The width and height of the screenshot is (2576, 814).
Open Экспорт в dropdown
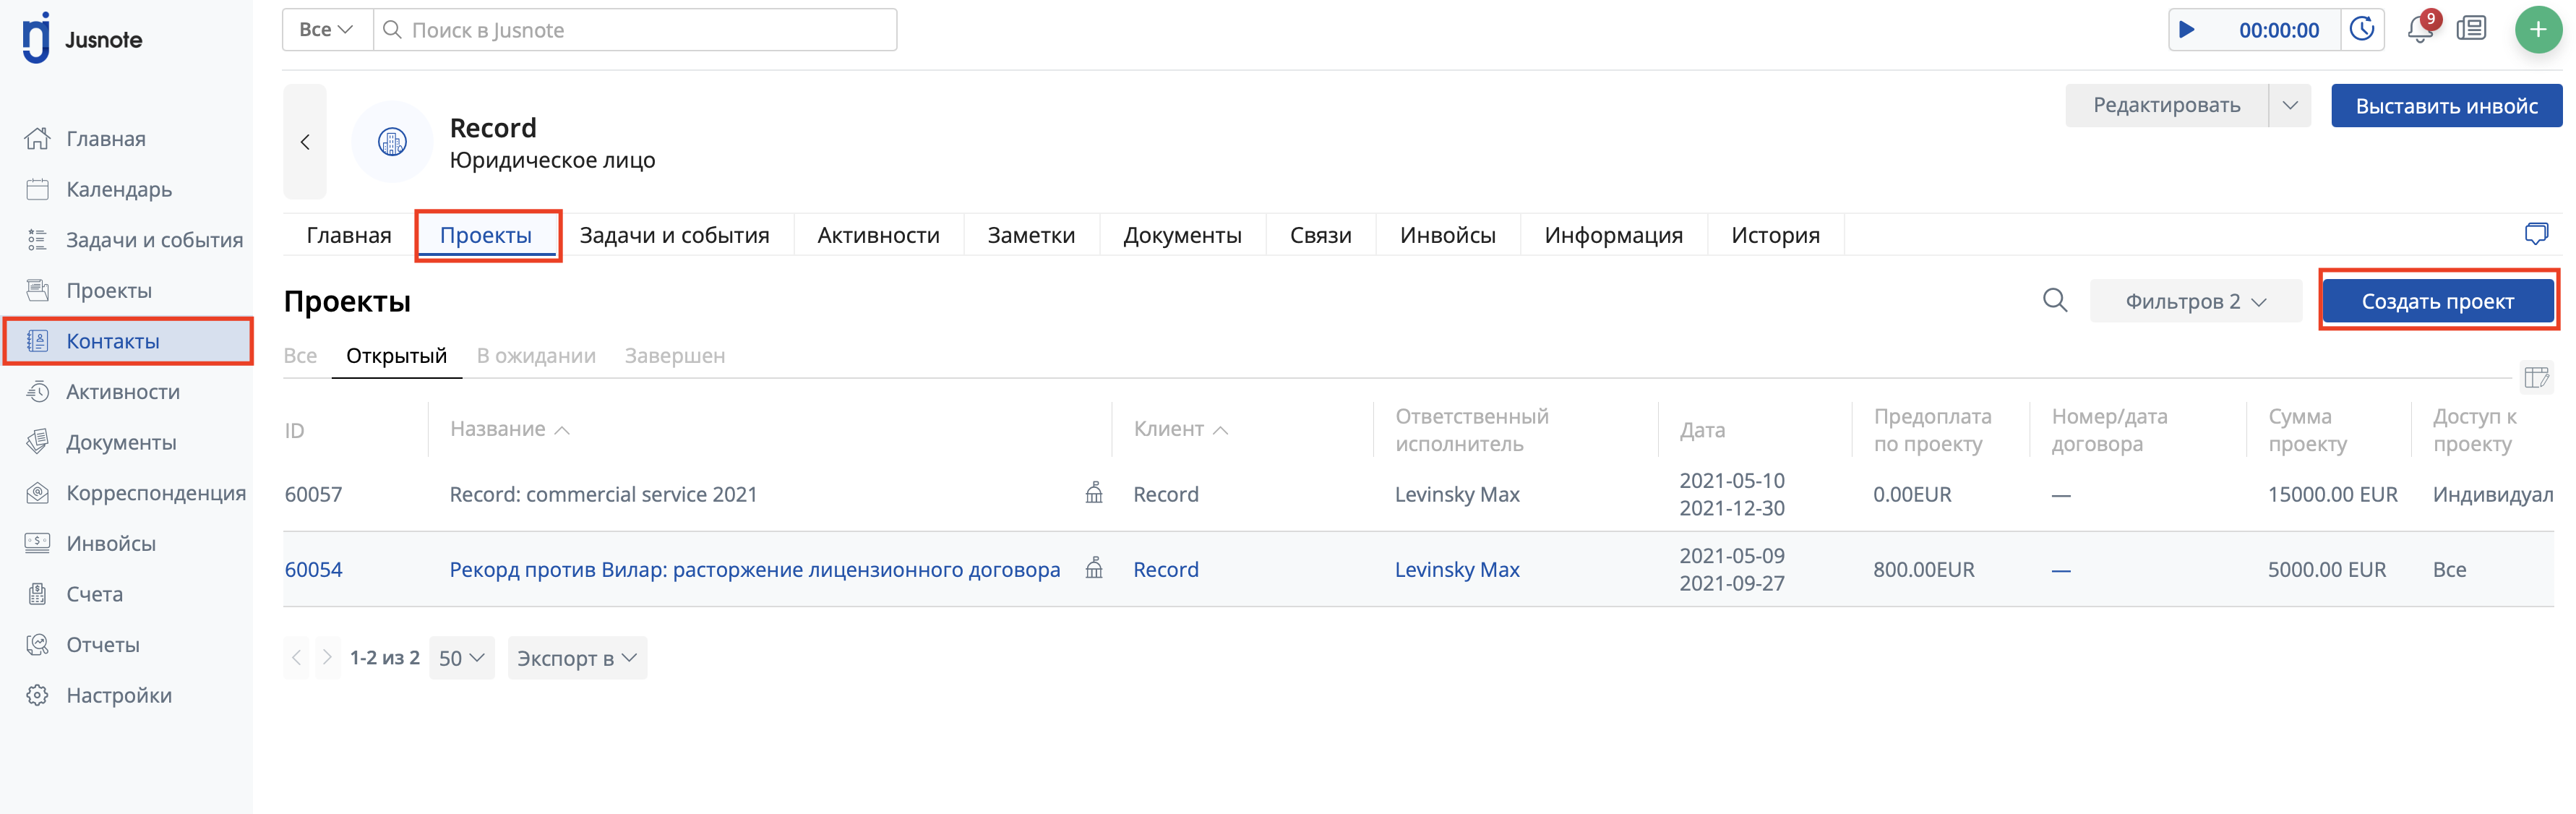click(577, 658)
